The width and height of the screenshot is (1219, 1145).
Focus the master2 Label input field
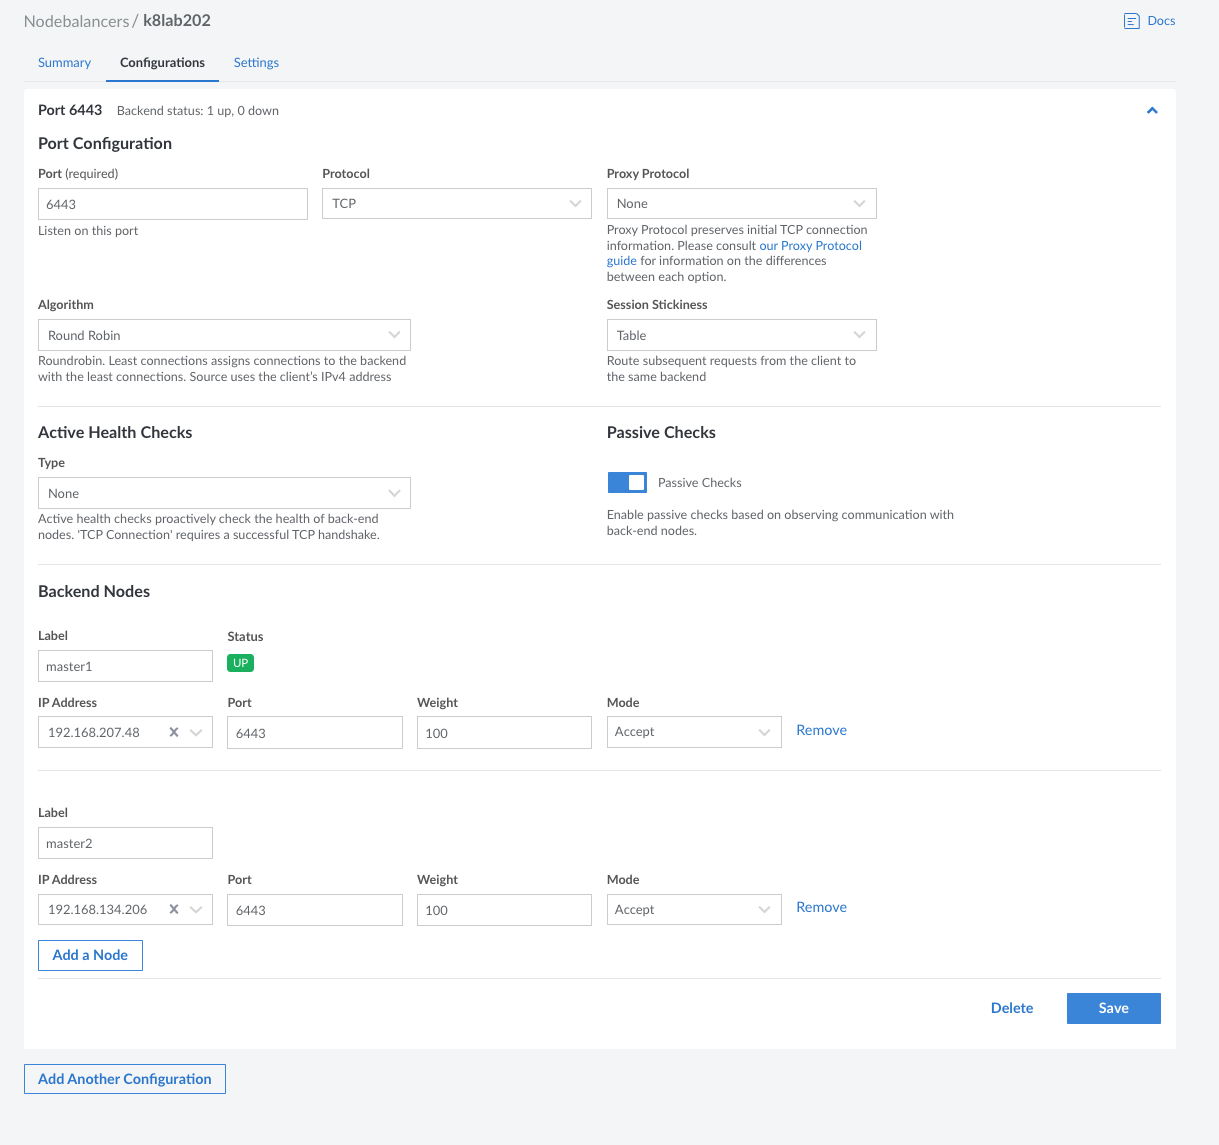(x=125, y=843)
